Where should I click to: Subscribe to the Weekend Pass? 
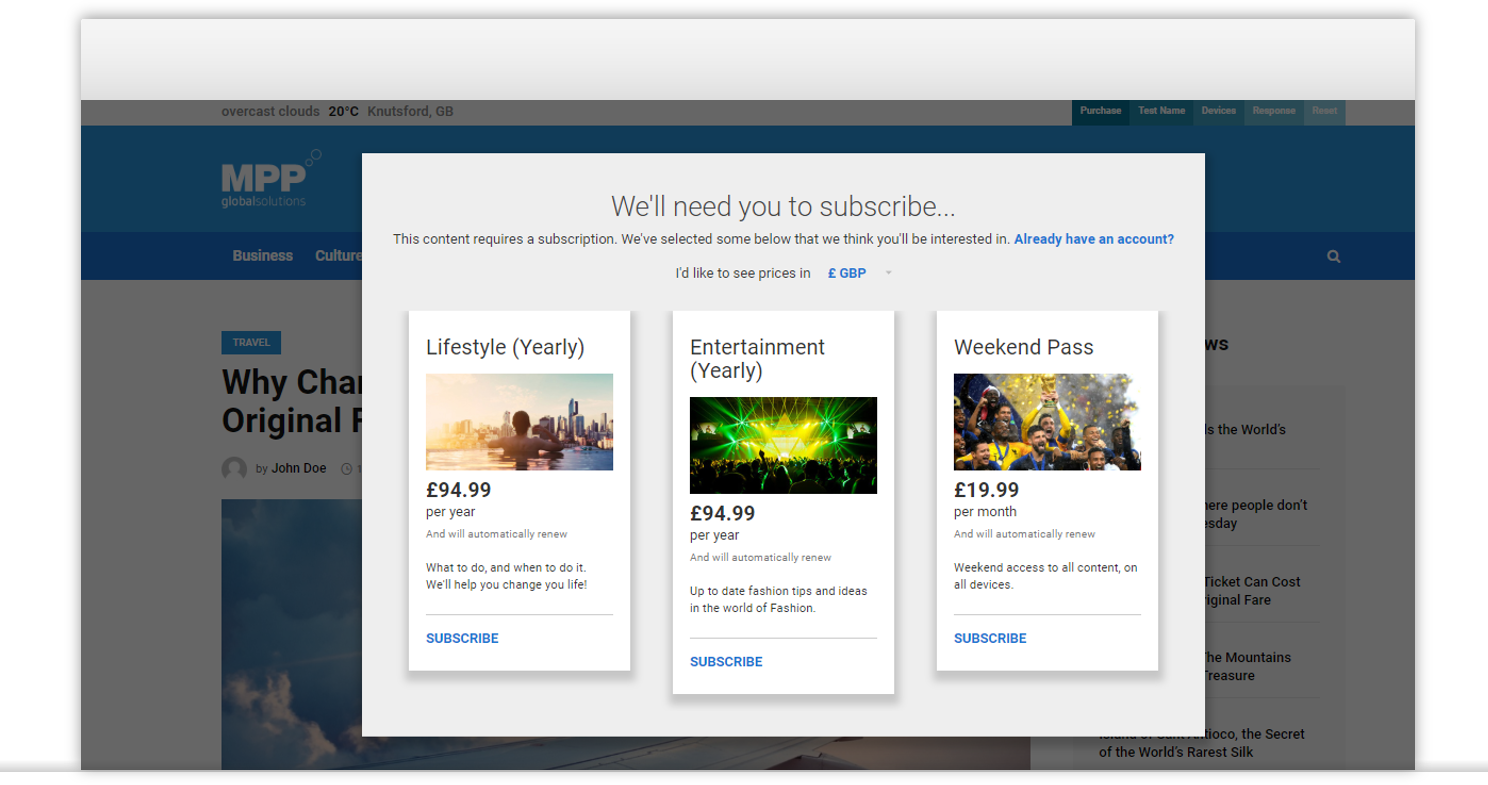click(990, 638)
